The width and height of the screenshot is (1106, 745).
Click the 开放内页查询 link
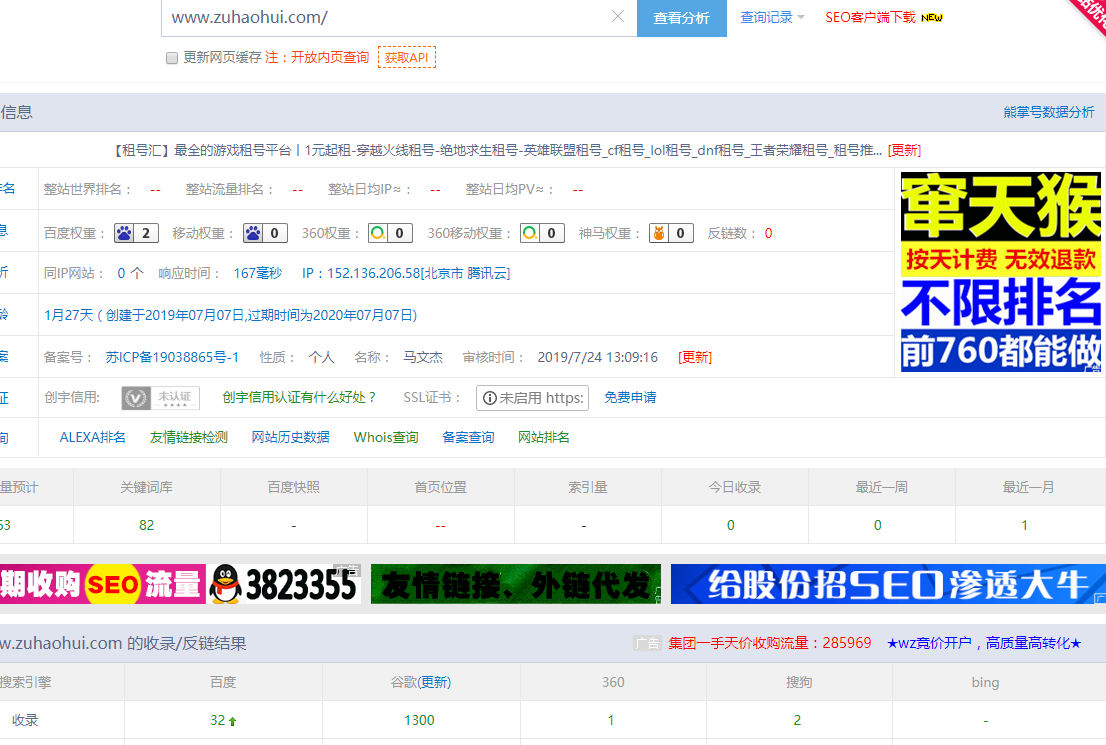330,57
